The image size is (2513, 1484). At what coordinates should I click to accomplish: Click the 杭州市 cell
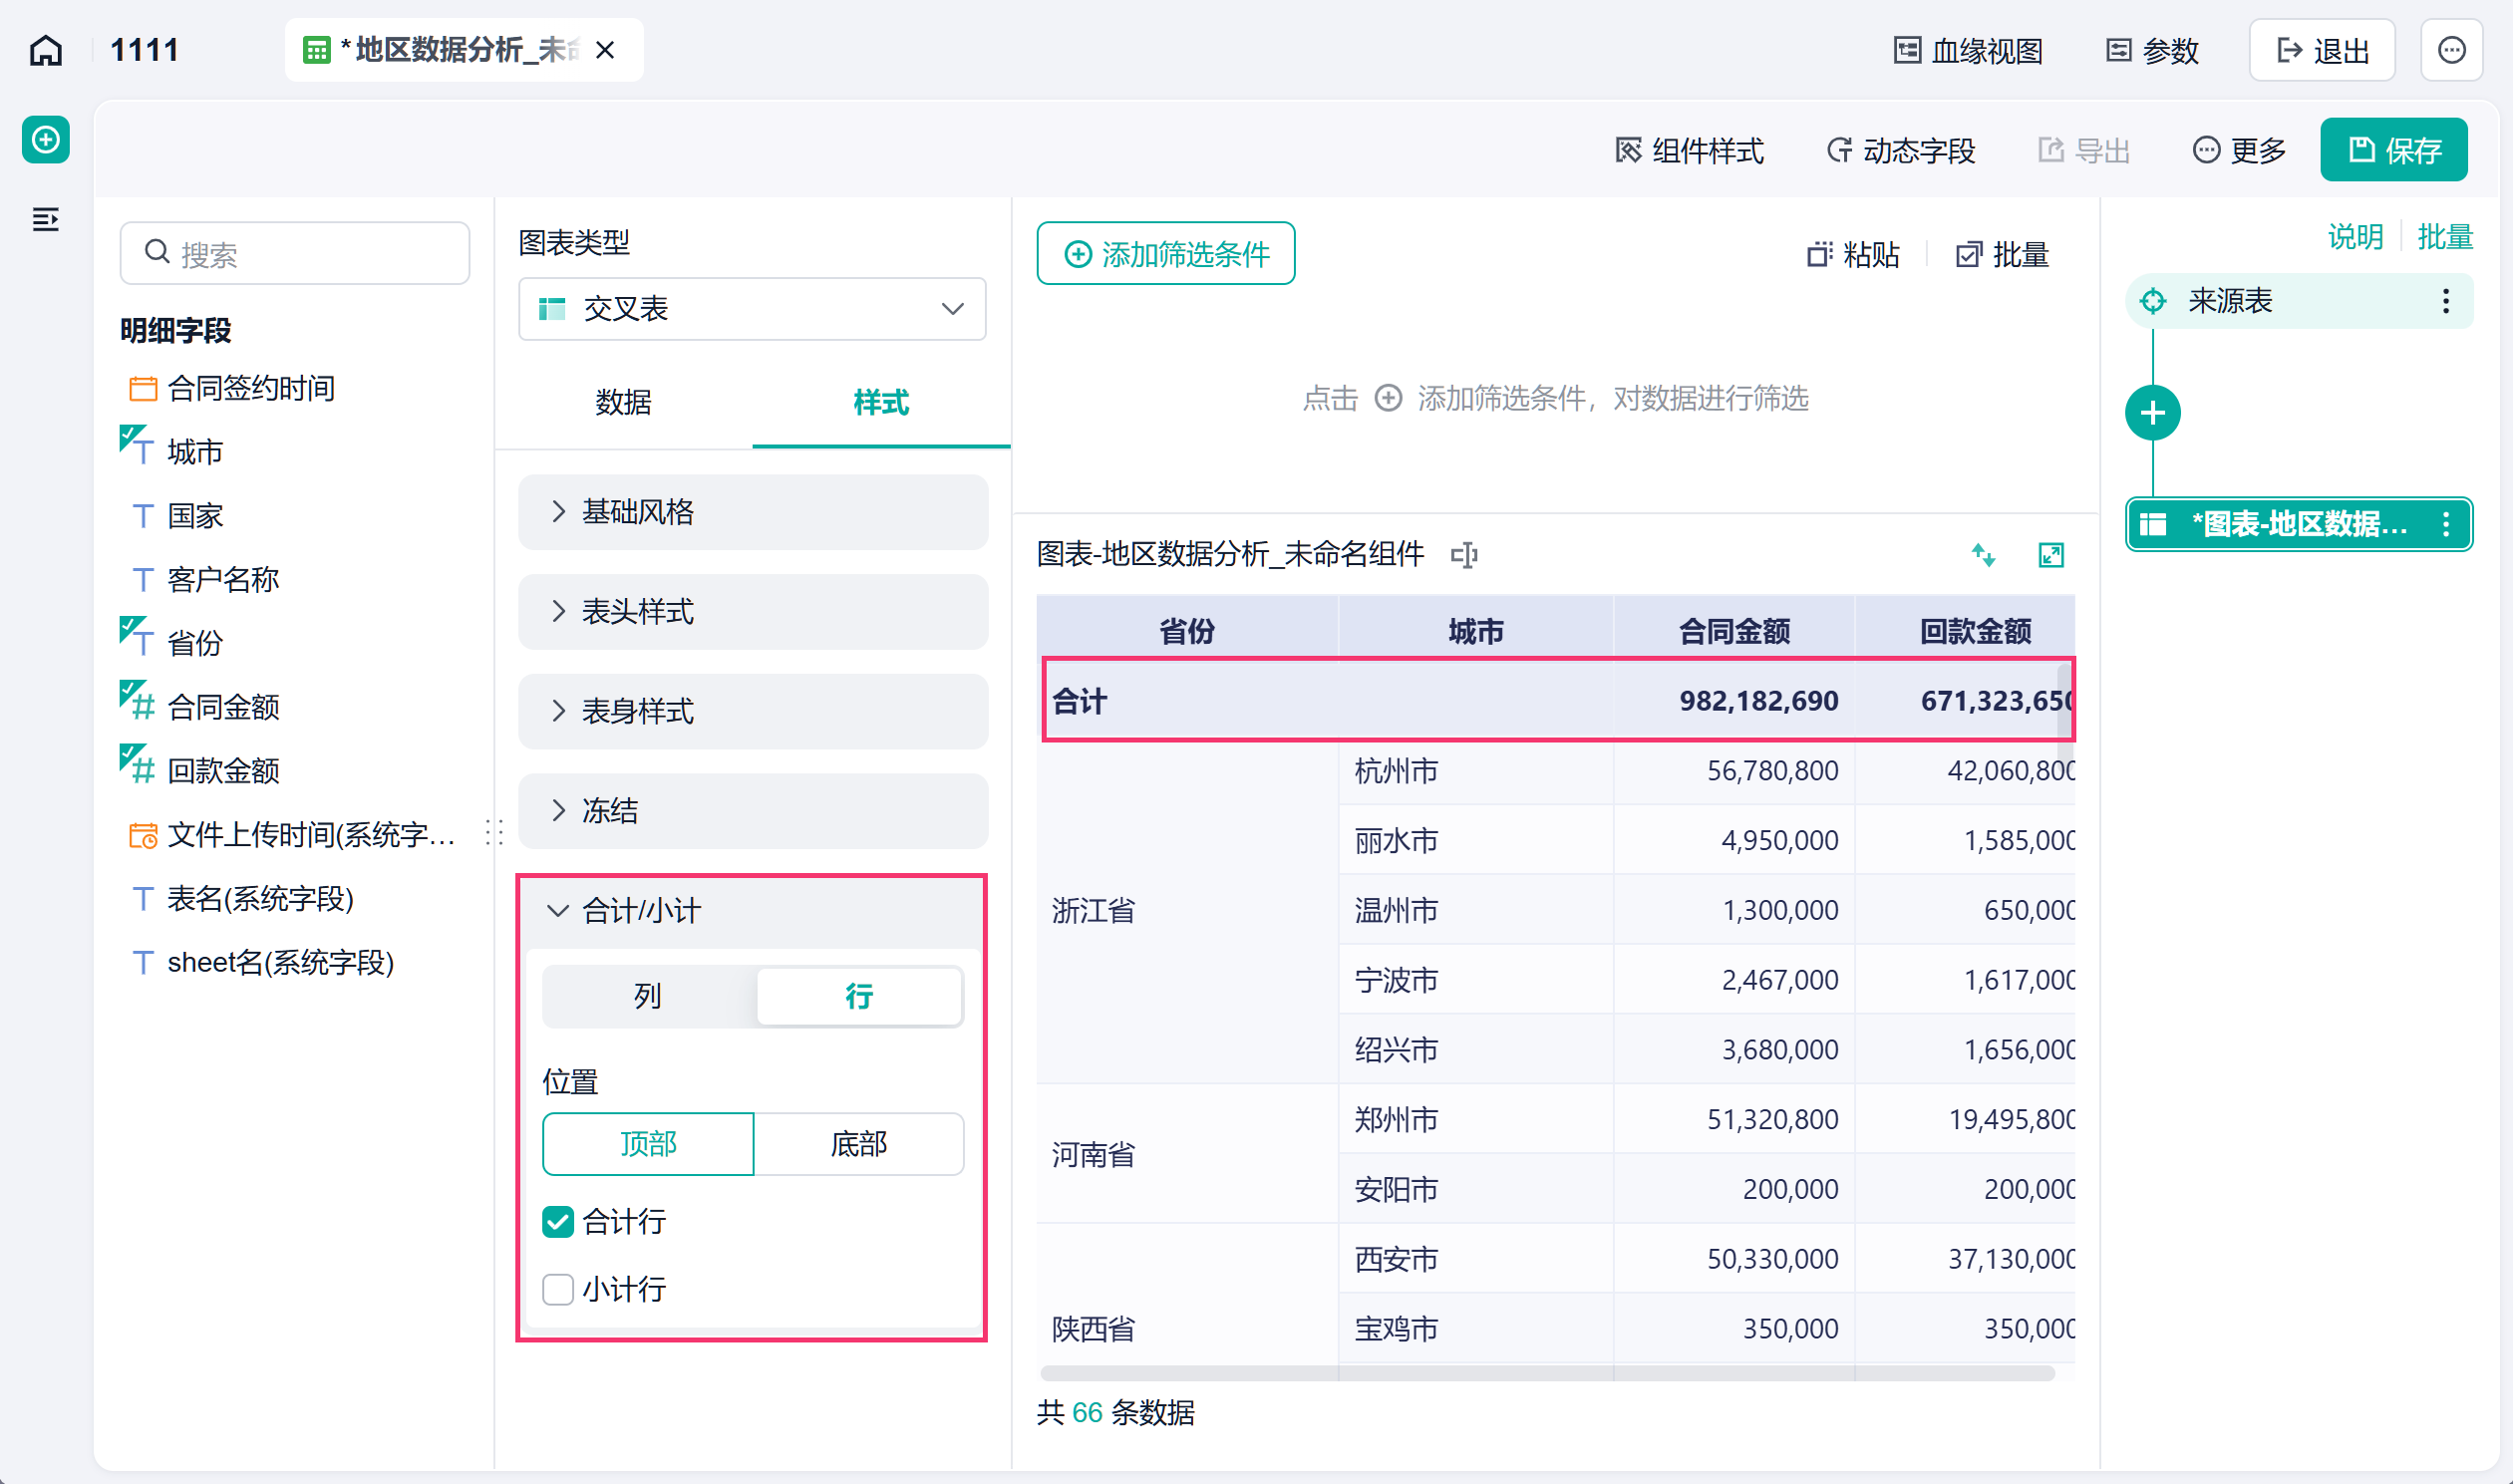pos(1476,771)
